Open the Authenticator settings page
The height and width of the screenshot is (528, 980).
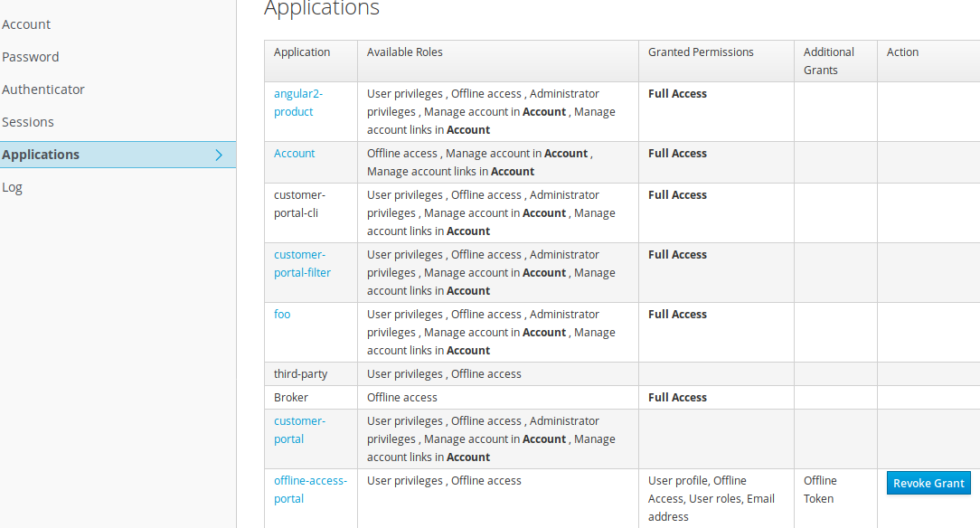(x=42, y=89)
